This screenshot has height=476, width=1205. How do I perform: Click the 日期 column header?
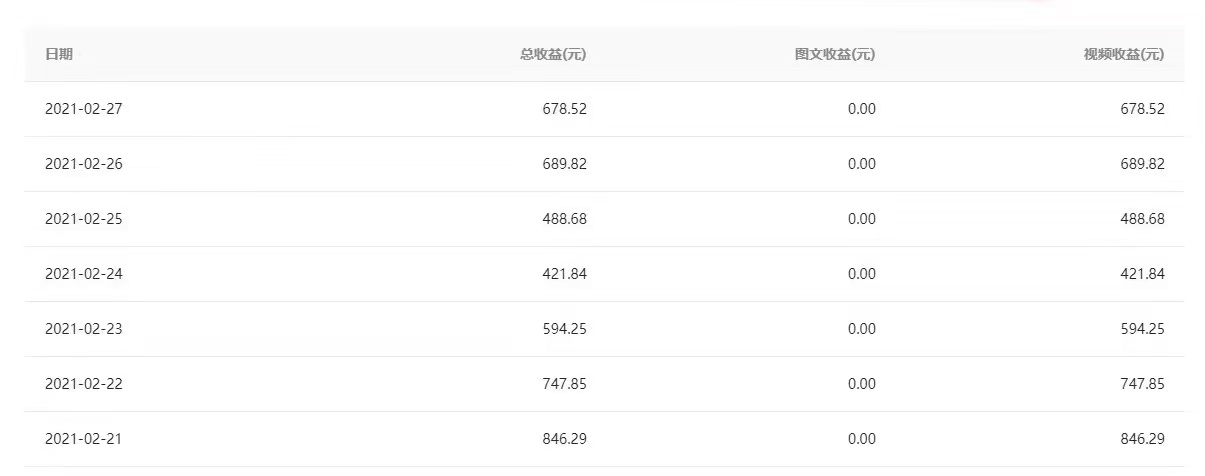point(59,55)
